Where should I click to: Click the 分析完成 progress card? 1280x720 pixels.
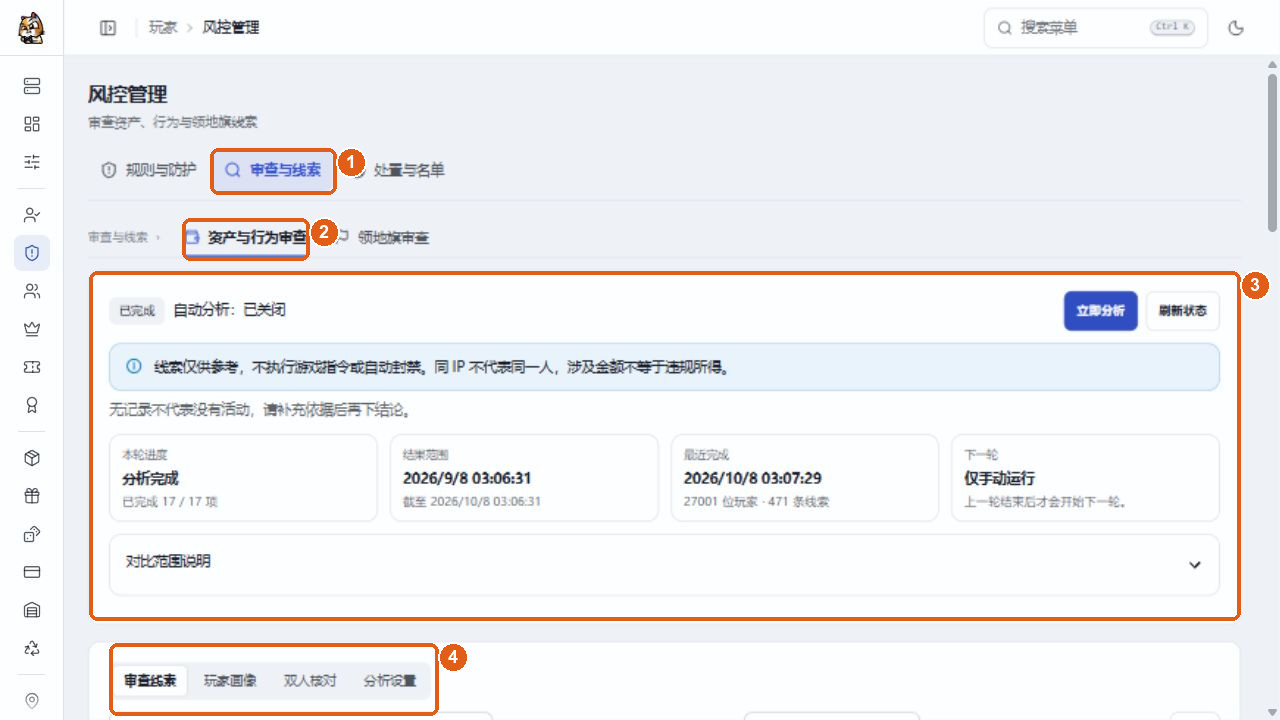click(243, 478)
